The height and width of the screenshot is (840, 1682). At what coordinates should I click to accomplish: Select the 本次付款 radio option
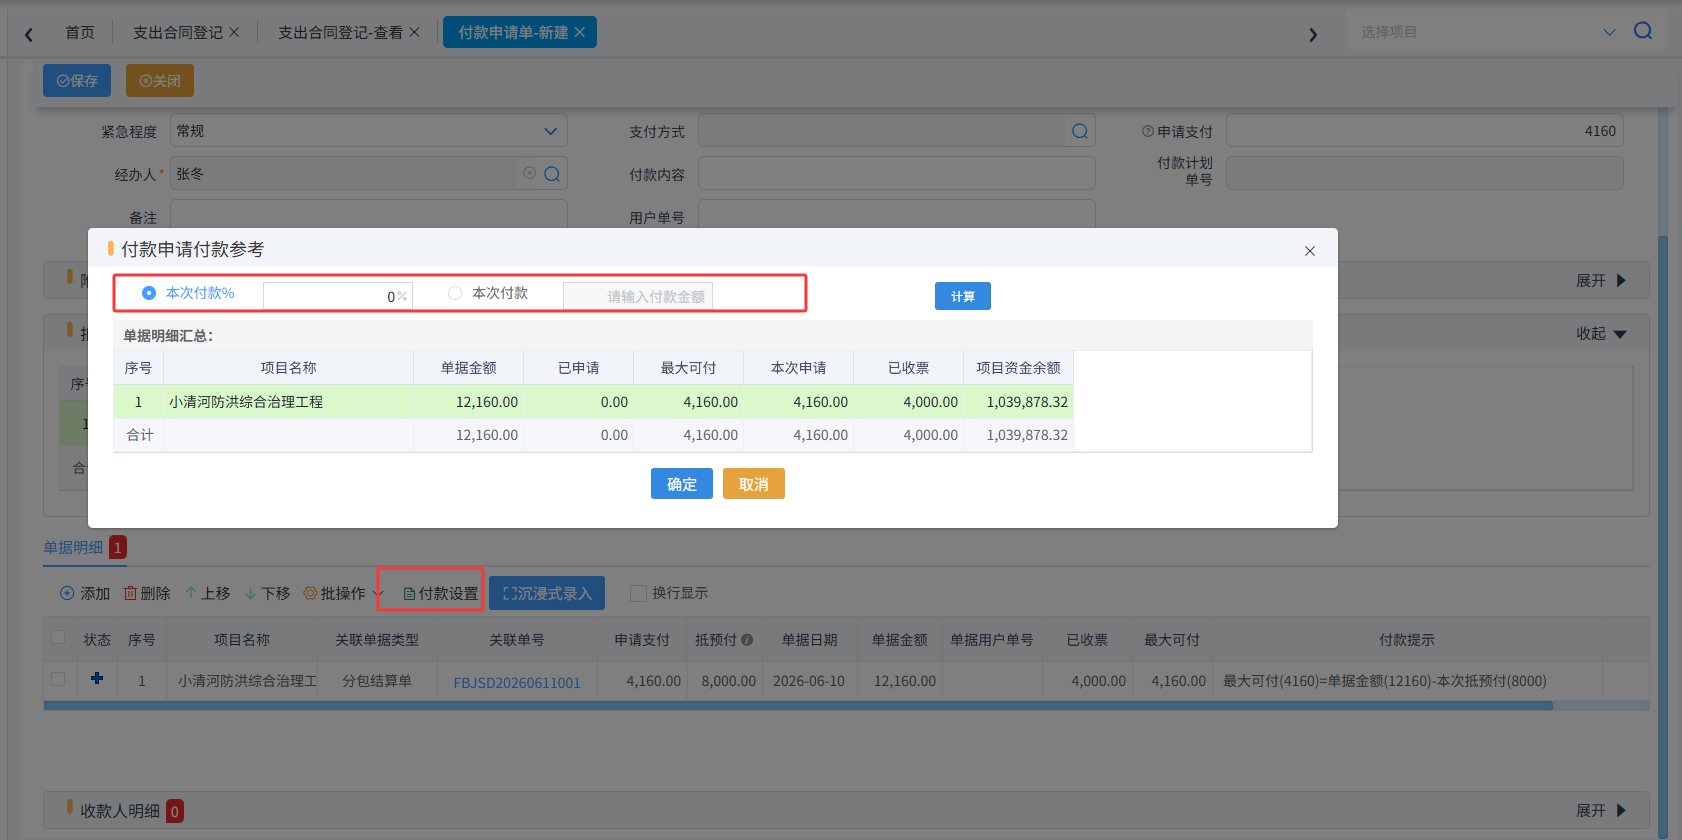click(x=455, y=293)
